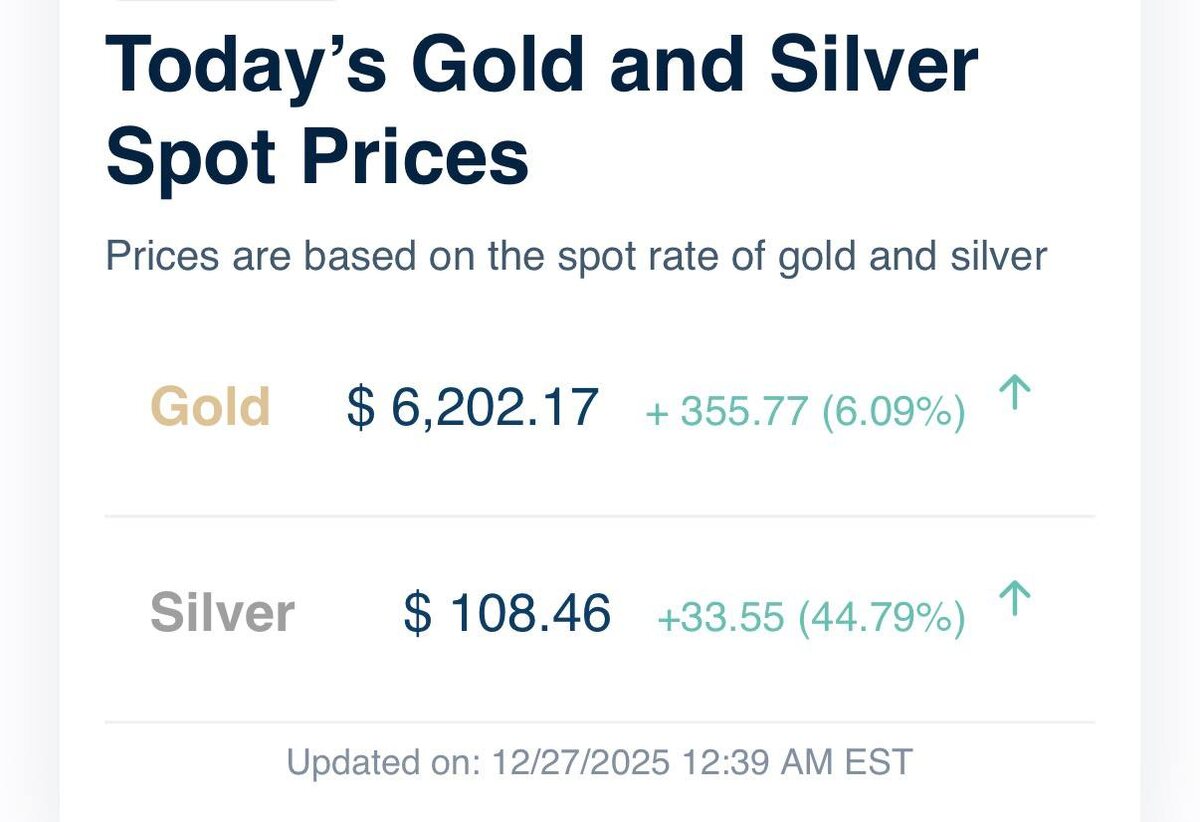The width and height of the screenshot is (1200, 822).
Task: Click the time 12:39 AM EST
Action: click(797, 763)
